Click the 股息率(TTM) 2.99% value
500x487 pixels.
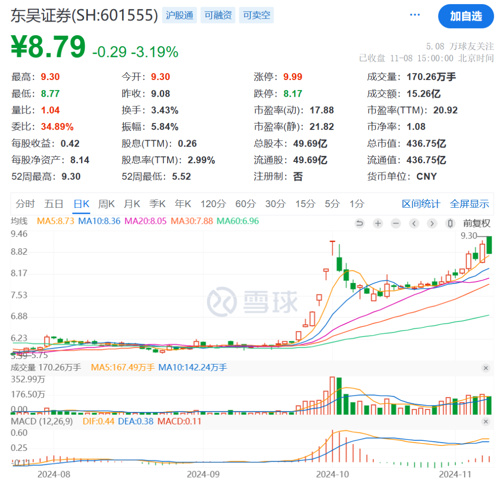201,160
